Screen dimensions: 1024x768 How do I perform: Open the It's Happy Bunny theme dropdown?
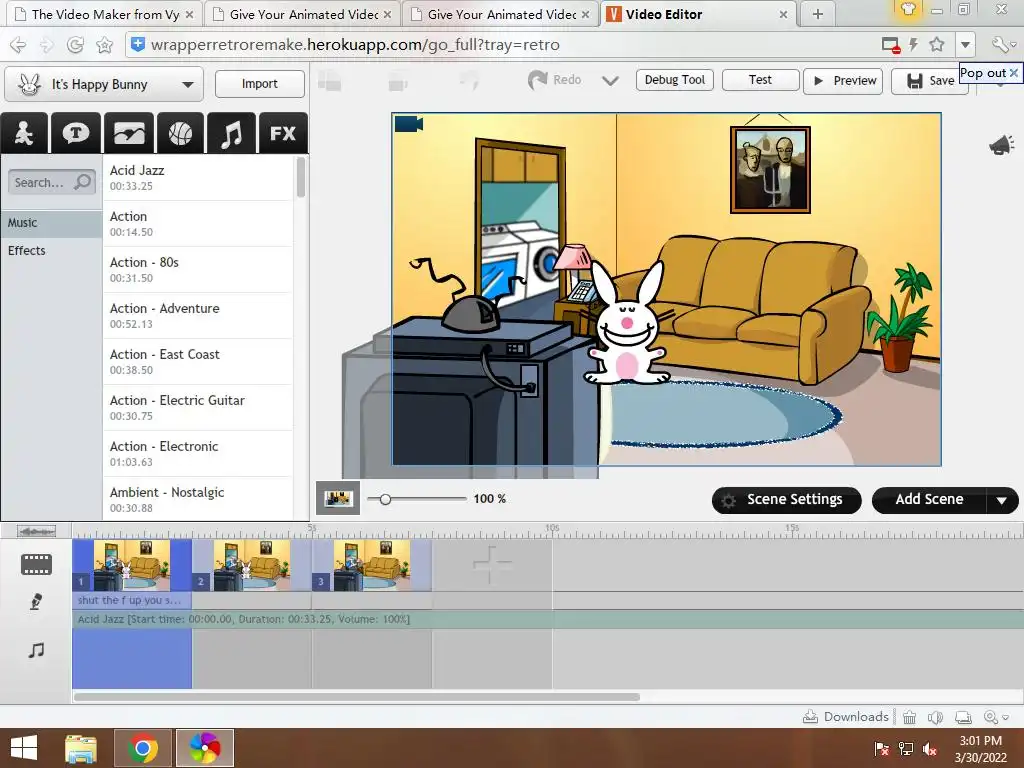pos(104,84)
